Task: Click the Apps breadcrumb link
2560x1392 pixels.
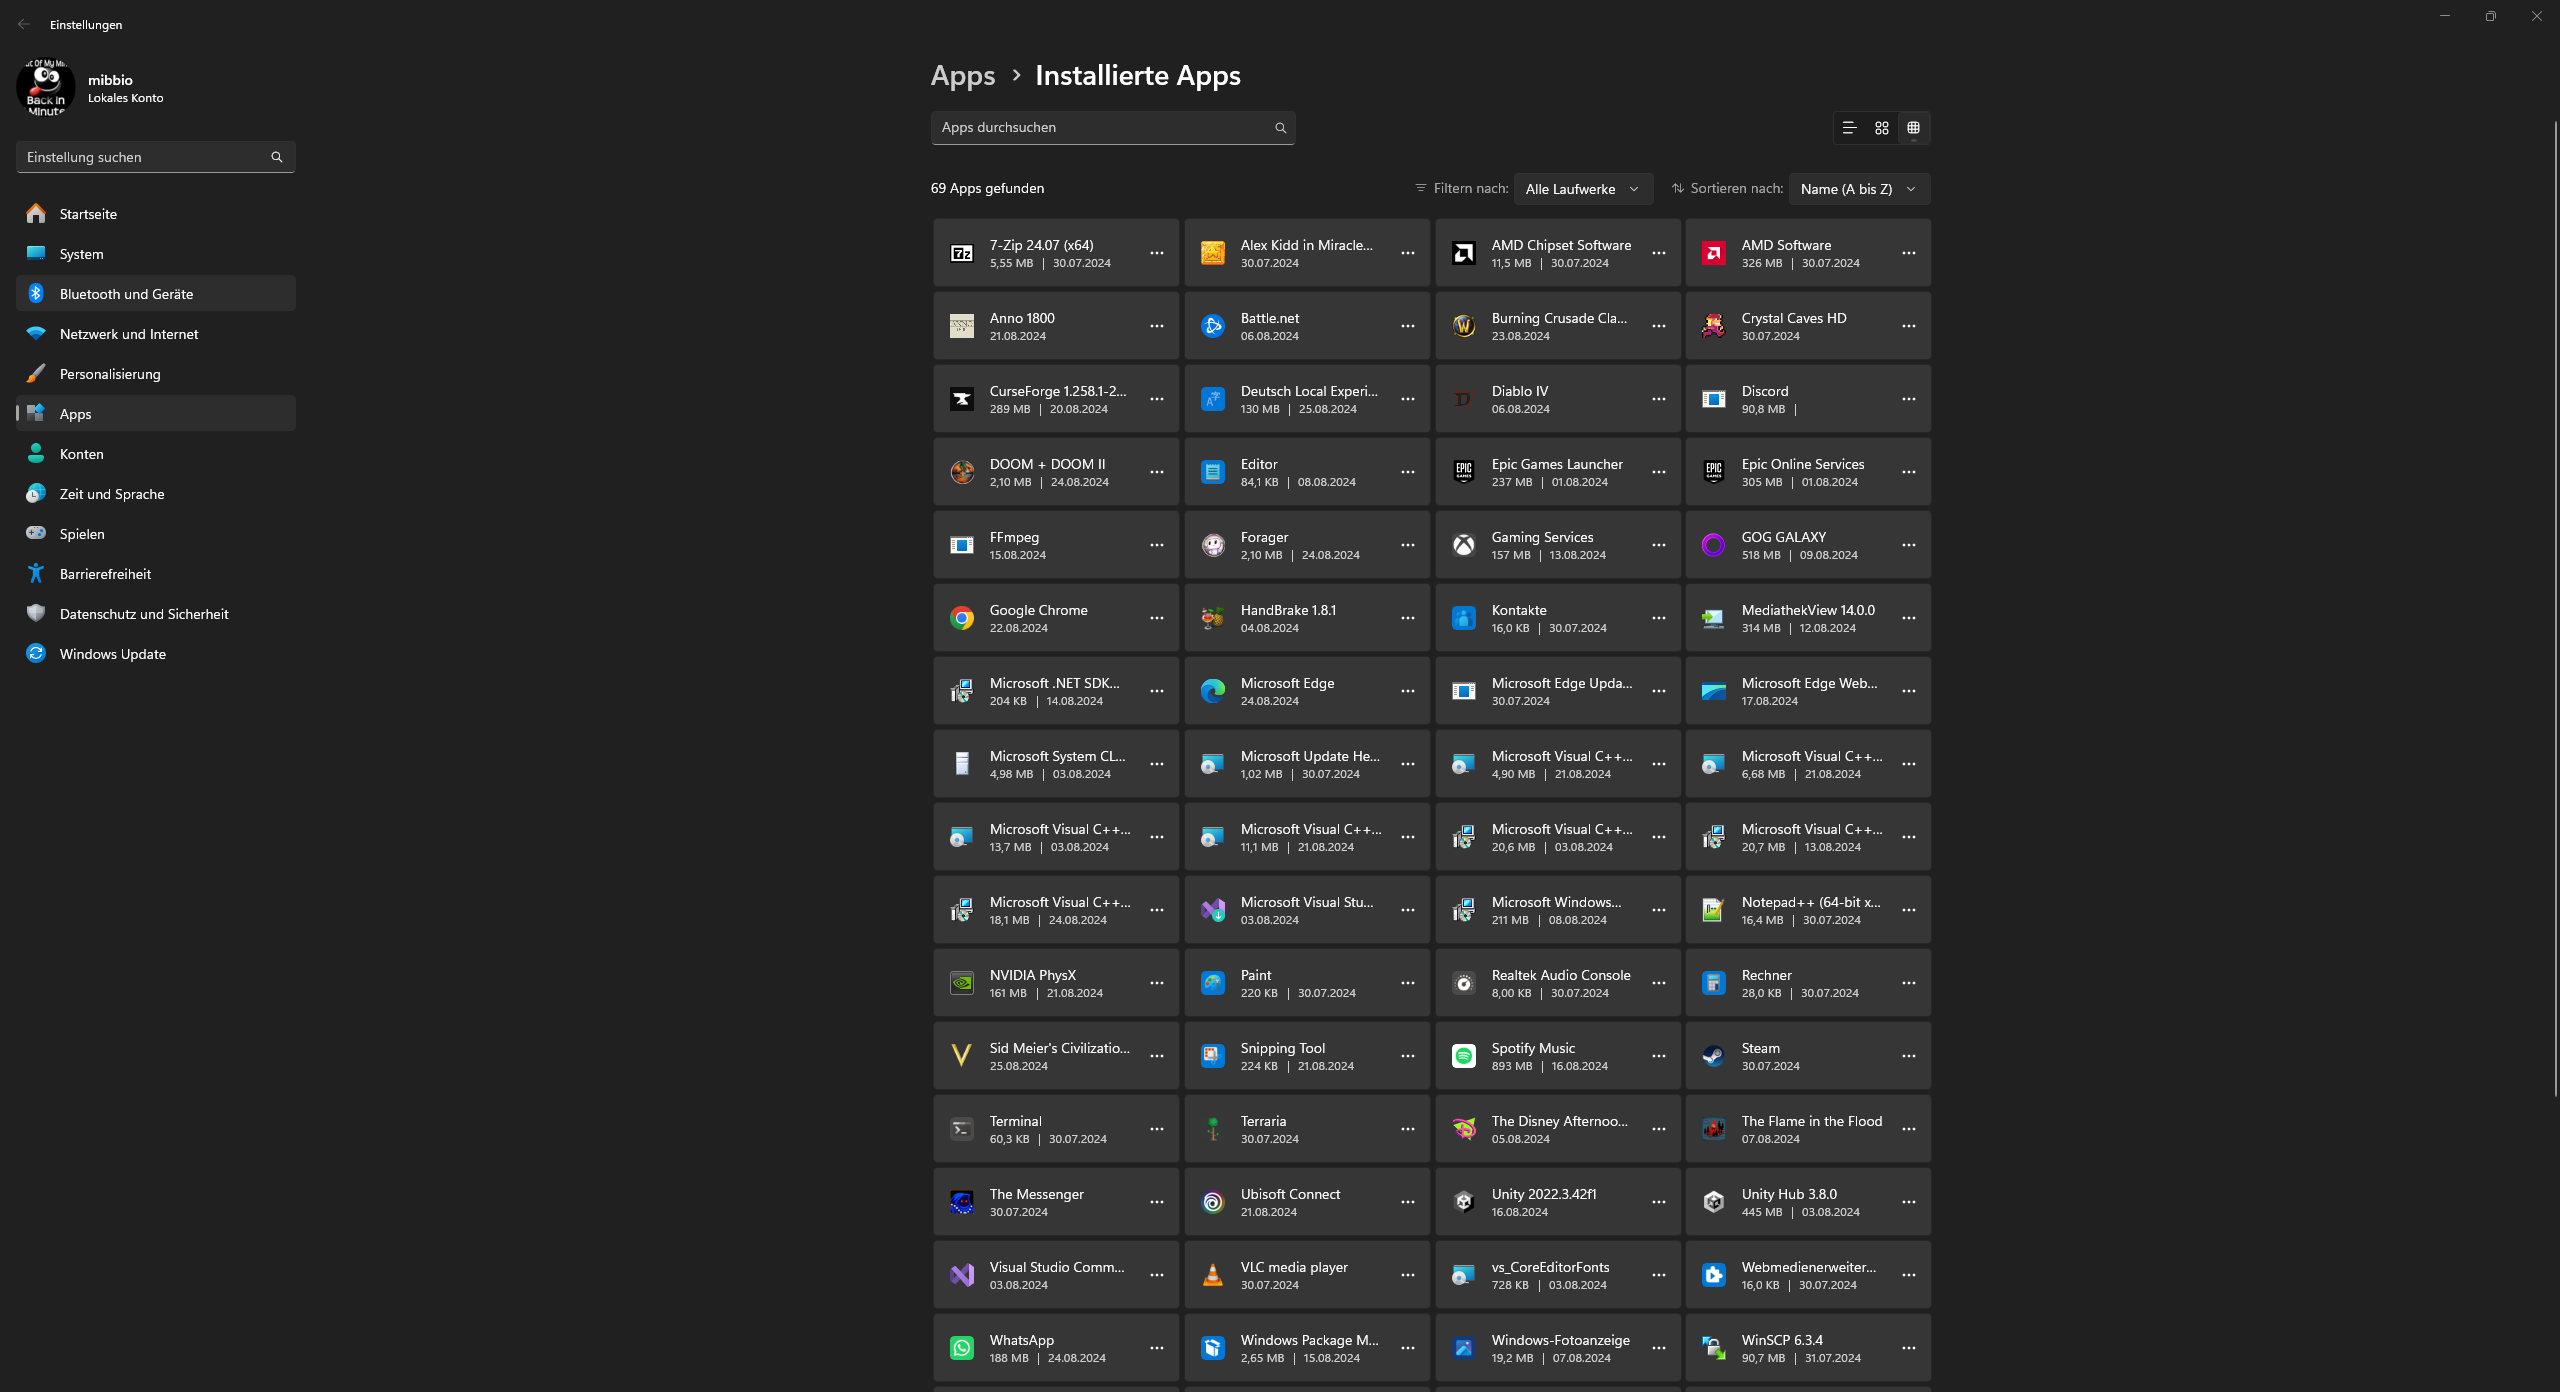Action: pos(962,76)
